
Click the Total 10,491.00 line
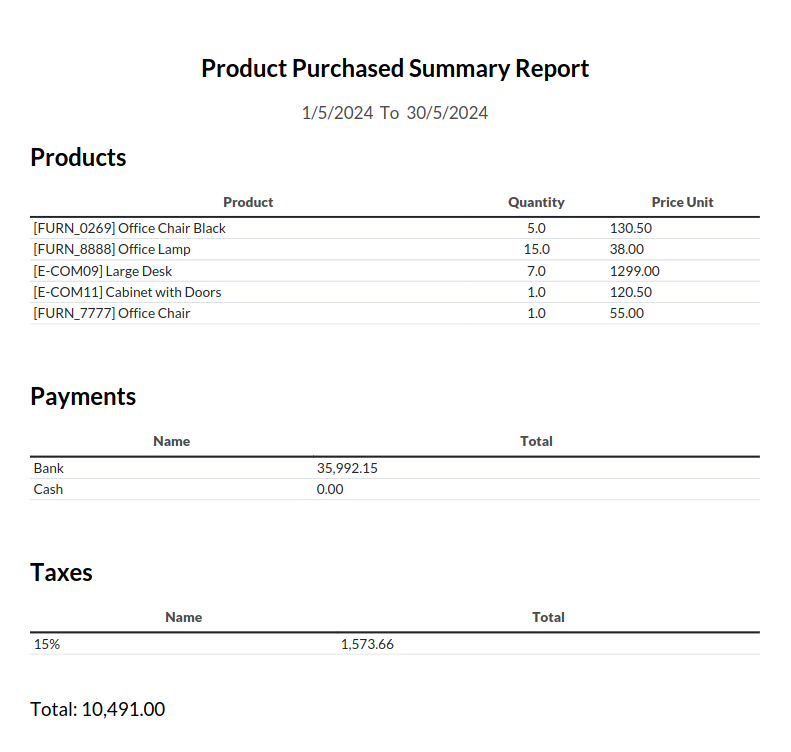coord(98,709)
